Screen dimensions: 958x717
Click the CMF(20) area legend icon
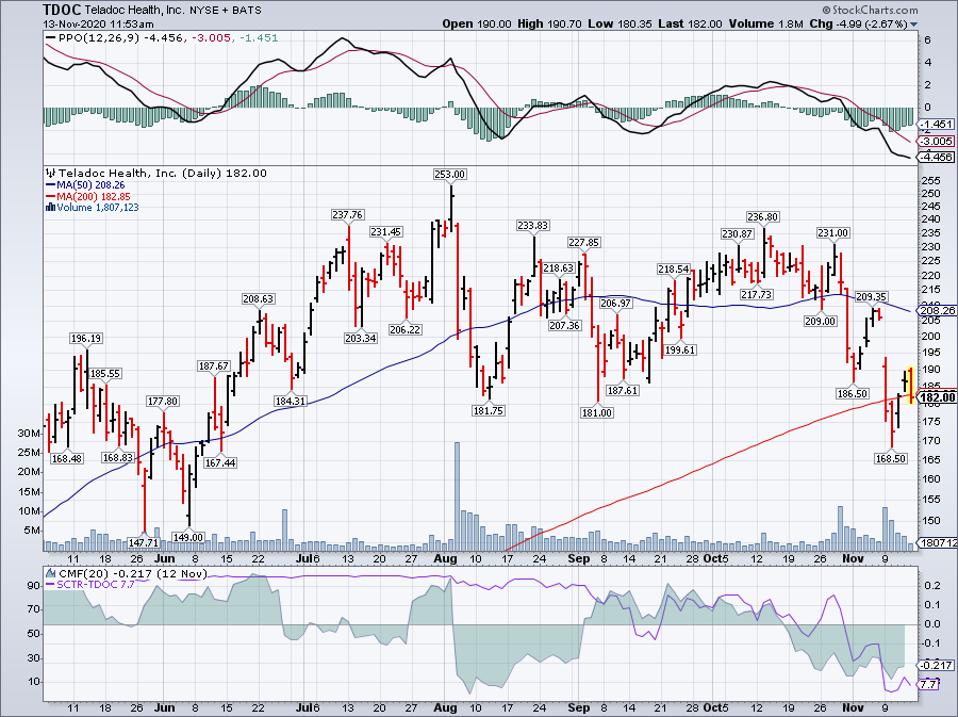(50, 574)
